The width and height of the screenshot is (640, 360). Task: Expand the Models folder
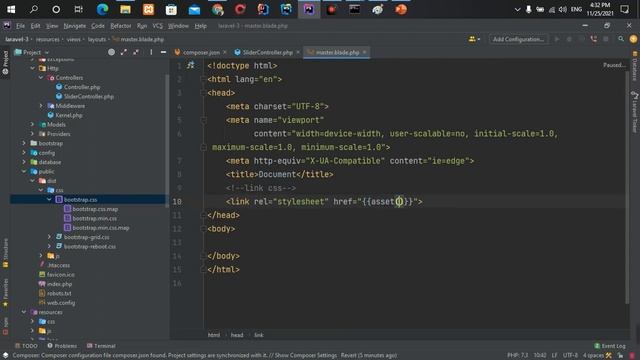pyautogui.click(x=33, y=124)
